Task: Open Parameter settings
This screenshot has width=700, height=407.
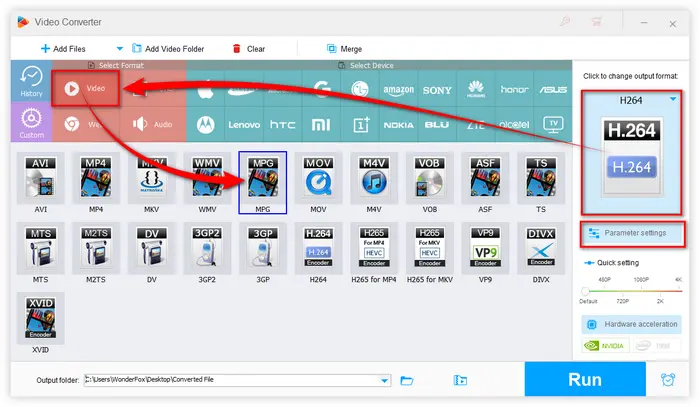Action: pyautogui.click(x=634, y=233)
